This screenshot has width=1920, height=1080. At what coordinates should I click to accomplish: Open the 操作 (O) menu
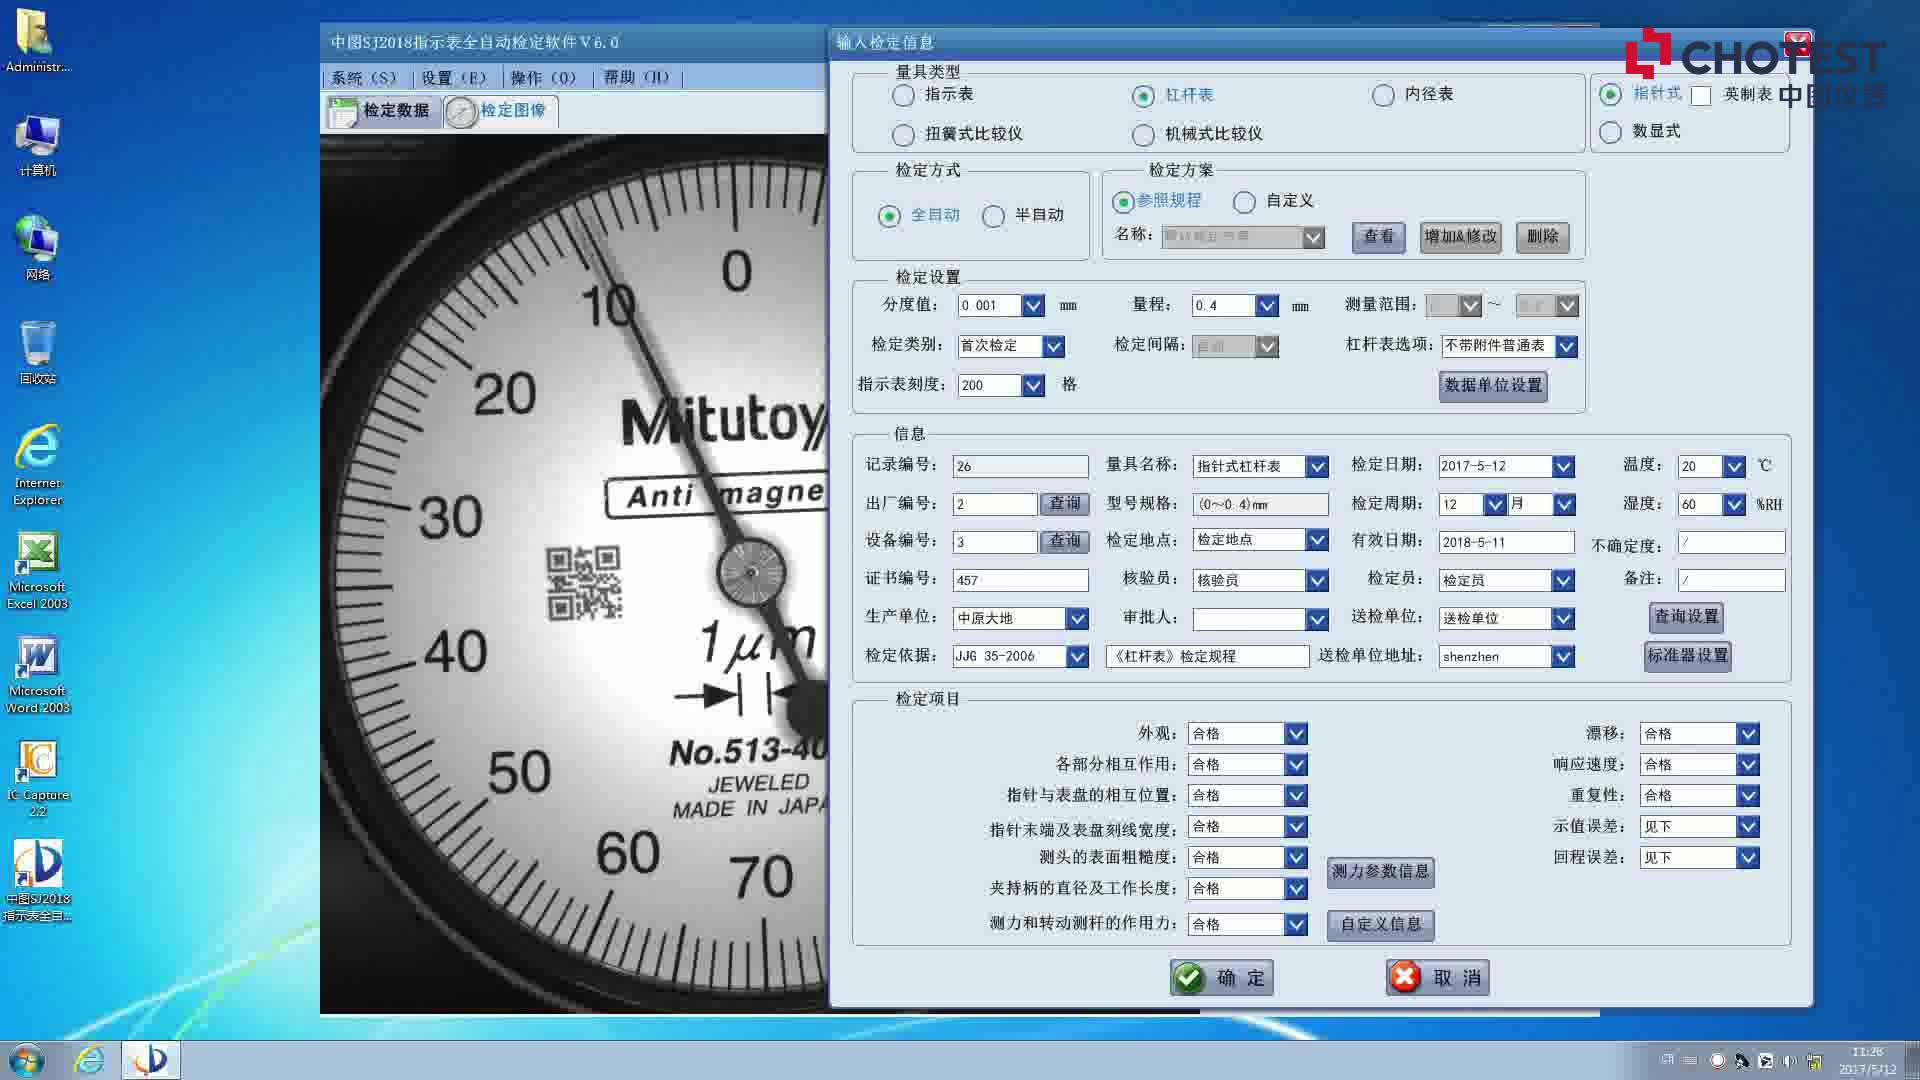pyautogui.click(x=543, y=78)
